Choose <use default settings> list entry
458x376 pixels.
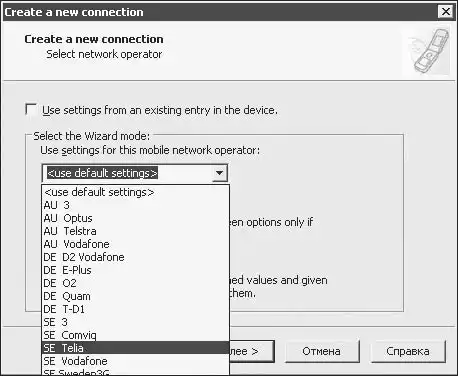pyautogui.click(x=135, y=192)
